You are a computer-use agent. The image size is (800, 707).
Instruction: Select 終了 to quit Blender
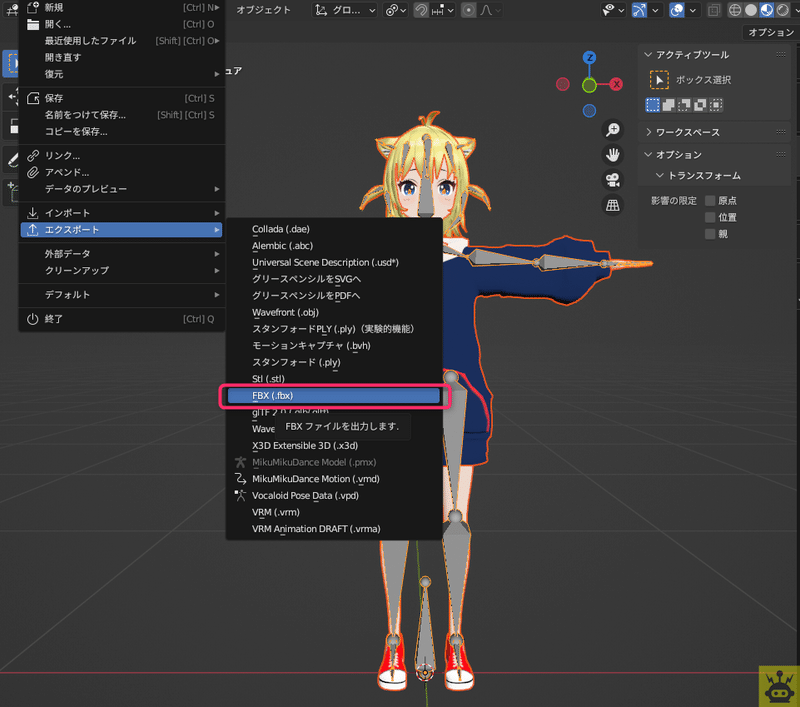tap(121, 319)
